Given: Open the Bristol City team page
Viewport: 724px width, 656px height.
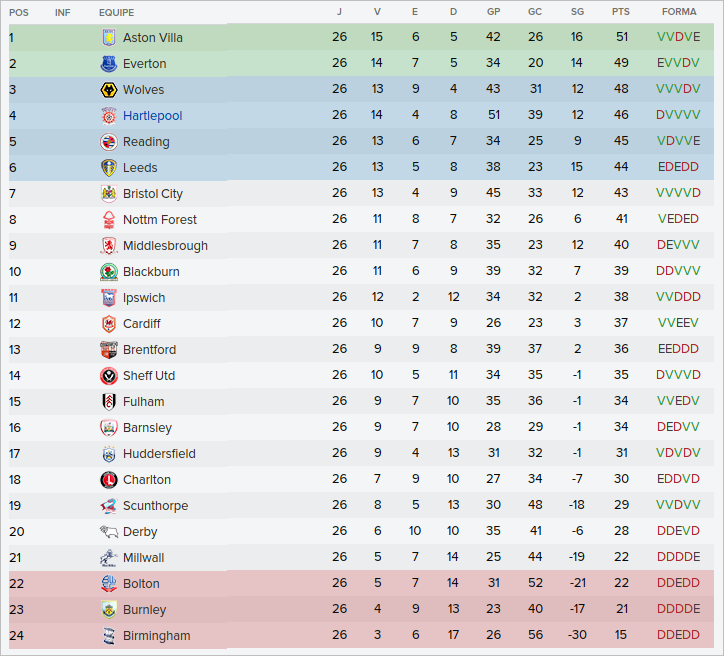Looking at the screenshot, I should click(x=152, y=194).
